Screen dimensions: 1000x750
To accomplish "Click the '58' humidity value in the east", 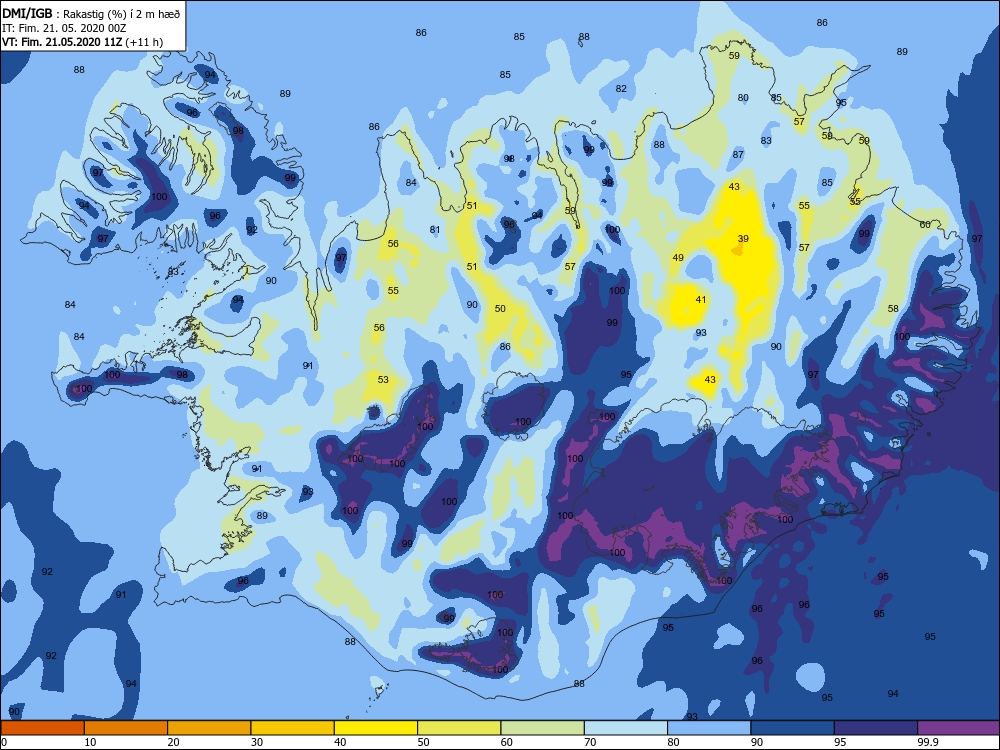I will tap(893, 308).
